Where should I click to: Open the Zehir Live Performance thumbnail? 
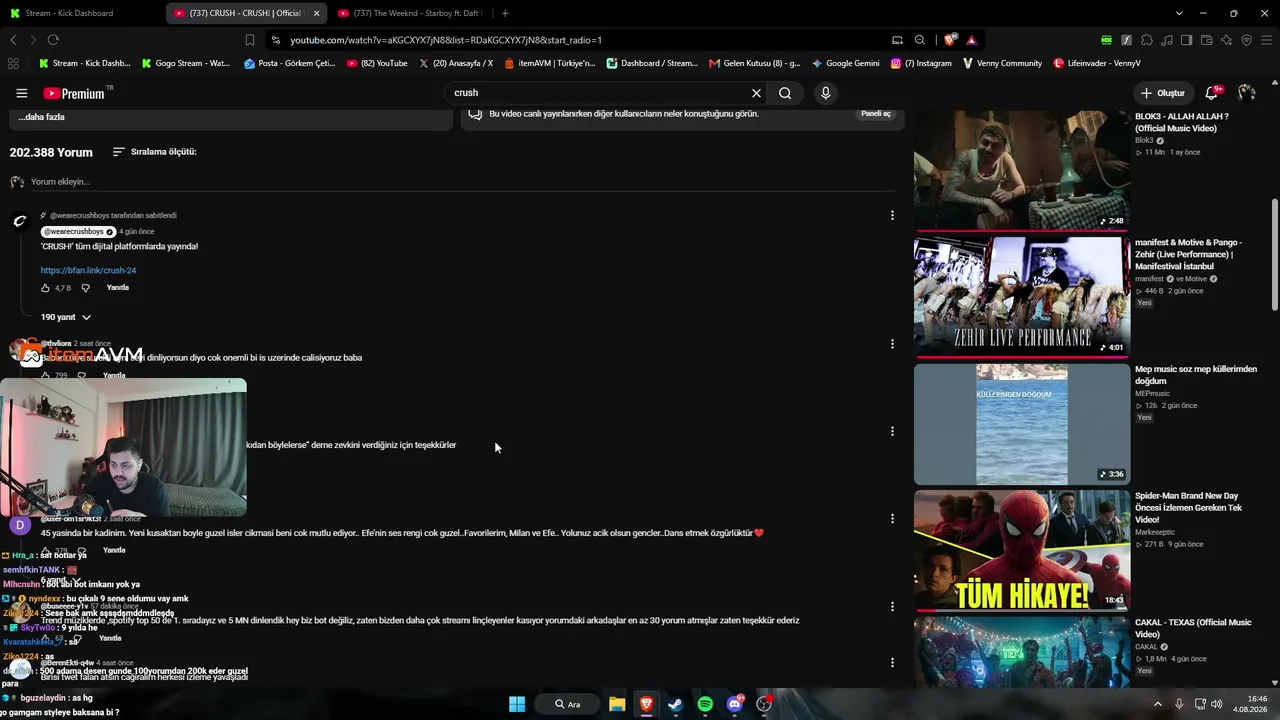[1021, 296]
